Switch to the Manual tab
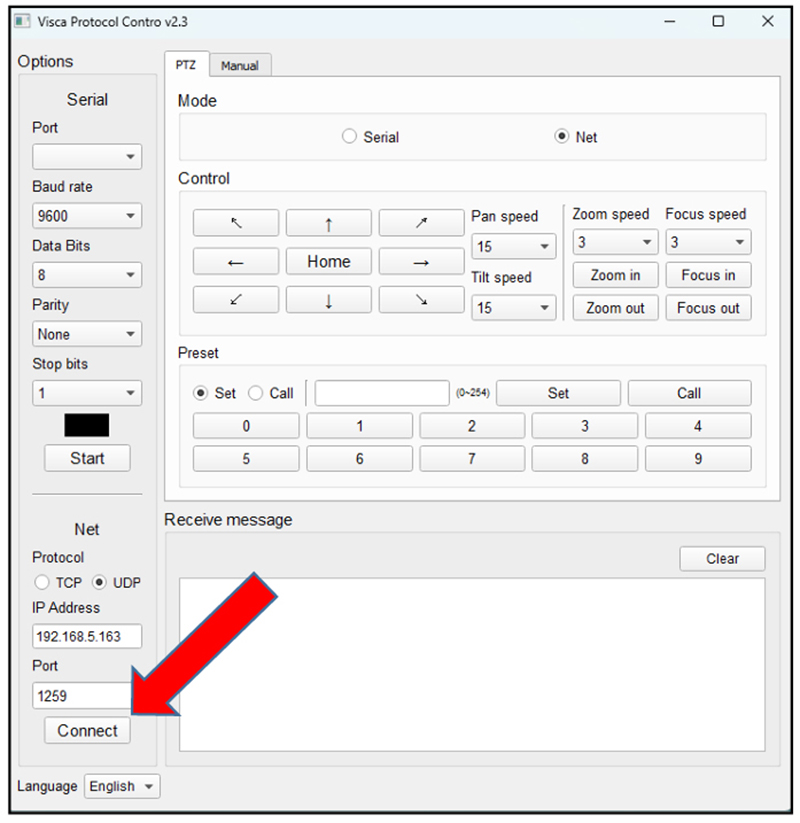Viewport: 800px width, 823px height. [x=240, y=66]
